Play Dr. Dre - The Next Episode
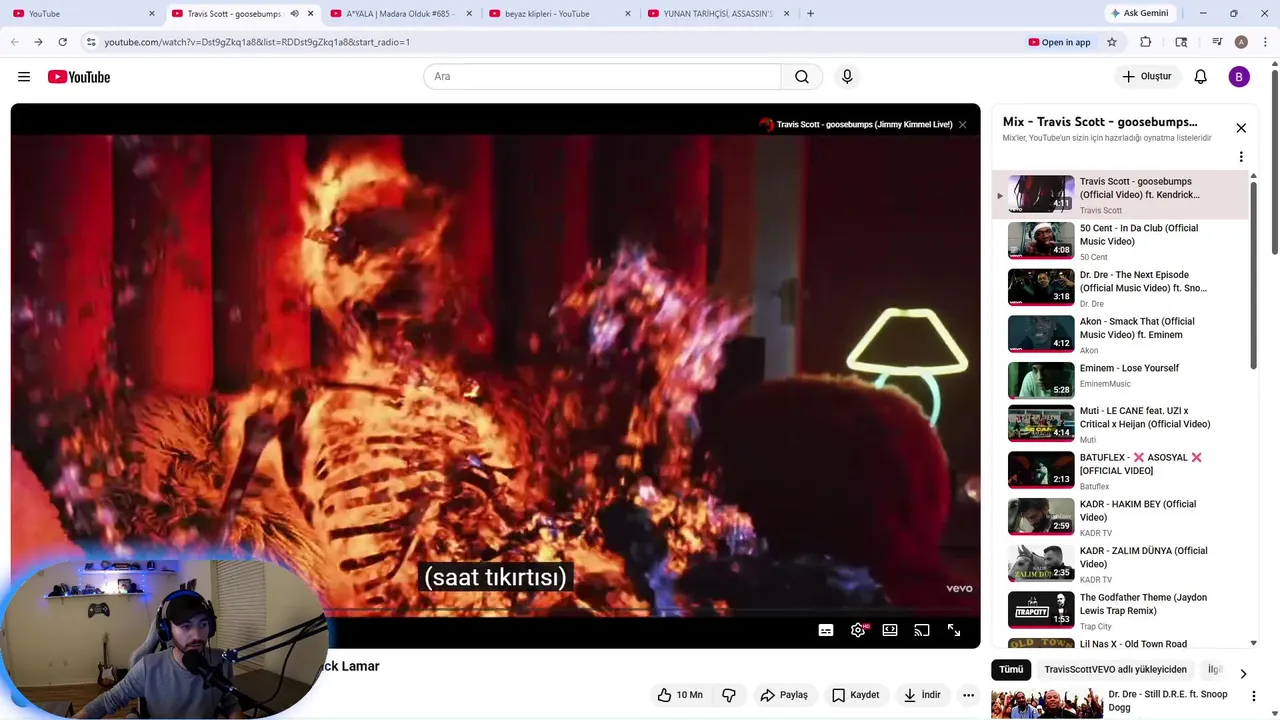Screen dimensions: 1280x720 coord(1120,288)
